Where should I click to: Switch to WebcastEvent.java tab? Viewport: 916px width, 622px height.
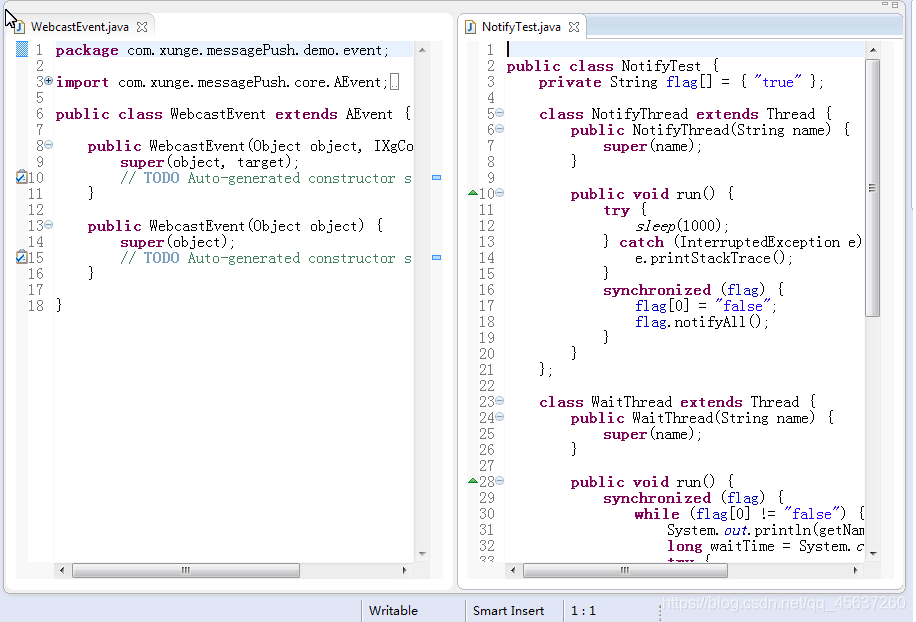click(79, 27)
